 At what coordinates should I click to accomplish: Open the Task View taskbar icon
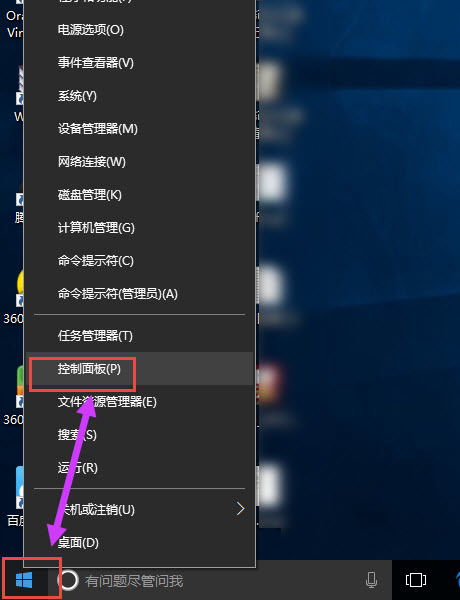pyautogui.click(x=416, y=580)
